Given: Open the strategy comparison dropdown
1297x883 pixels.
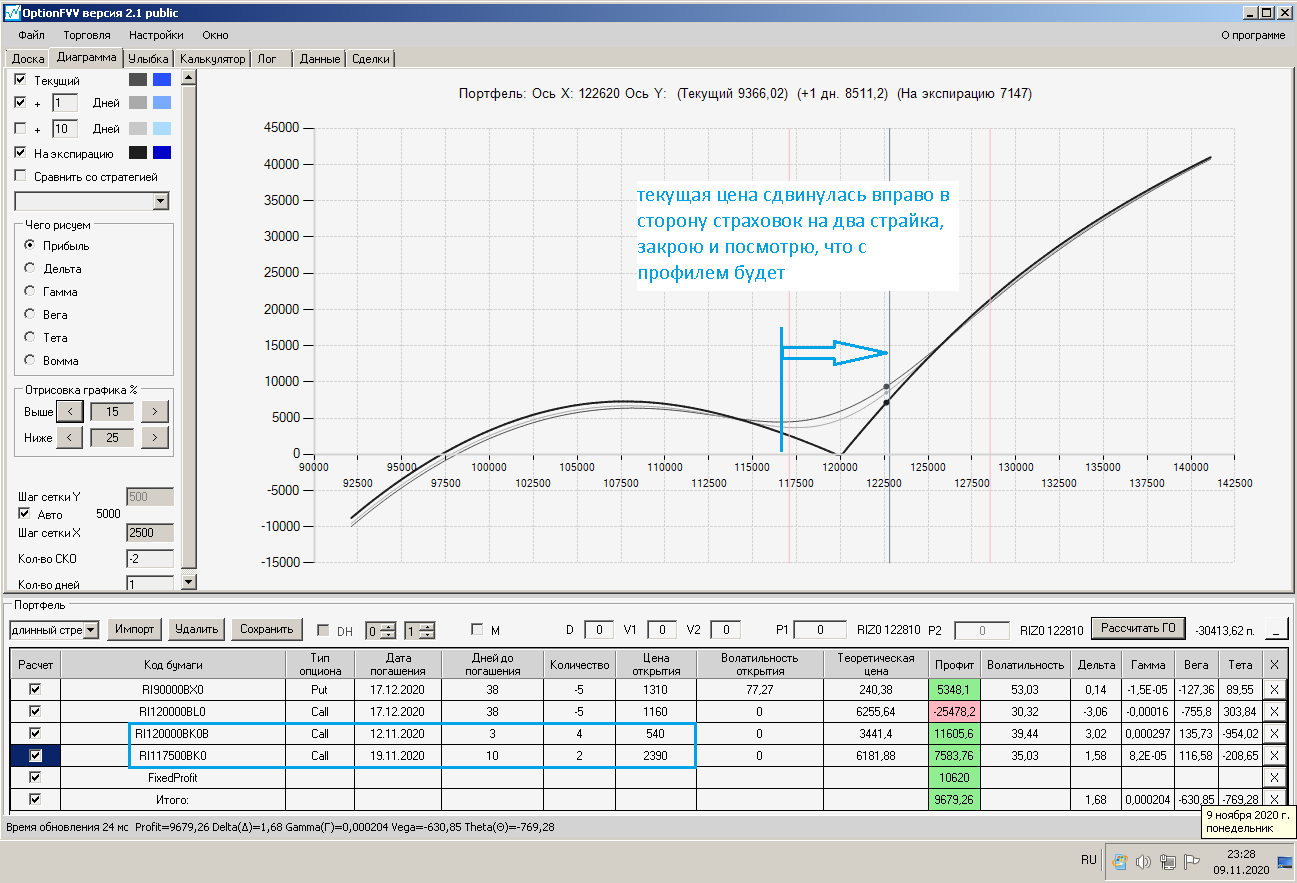Looking at the screenshot, I should pyautogui.click(x=161, y=201).
